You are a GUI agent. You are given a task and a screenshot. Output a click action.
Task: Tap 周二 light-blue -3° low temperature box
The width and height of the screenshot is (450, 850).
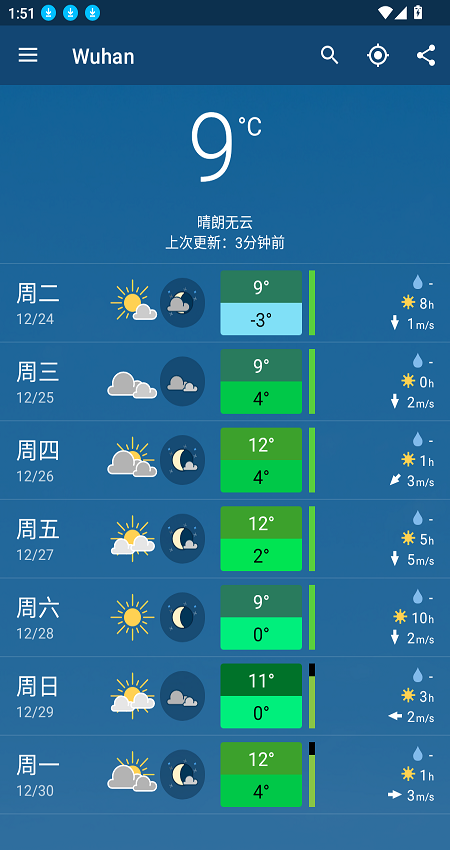(x=261, y=319)
